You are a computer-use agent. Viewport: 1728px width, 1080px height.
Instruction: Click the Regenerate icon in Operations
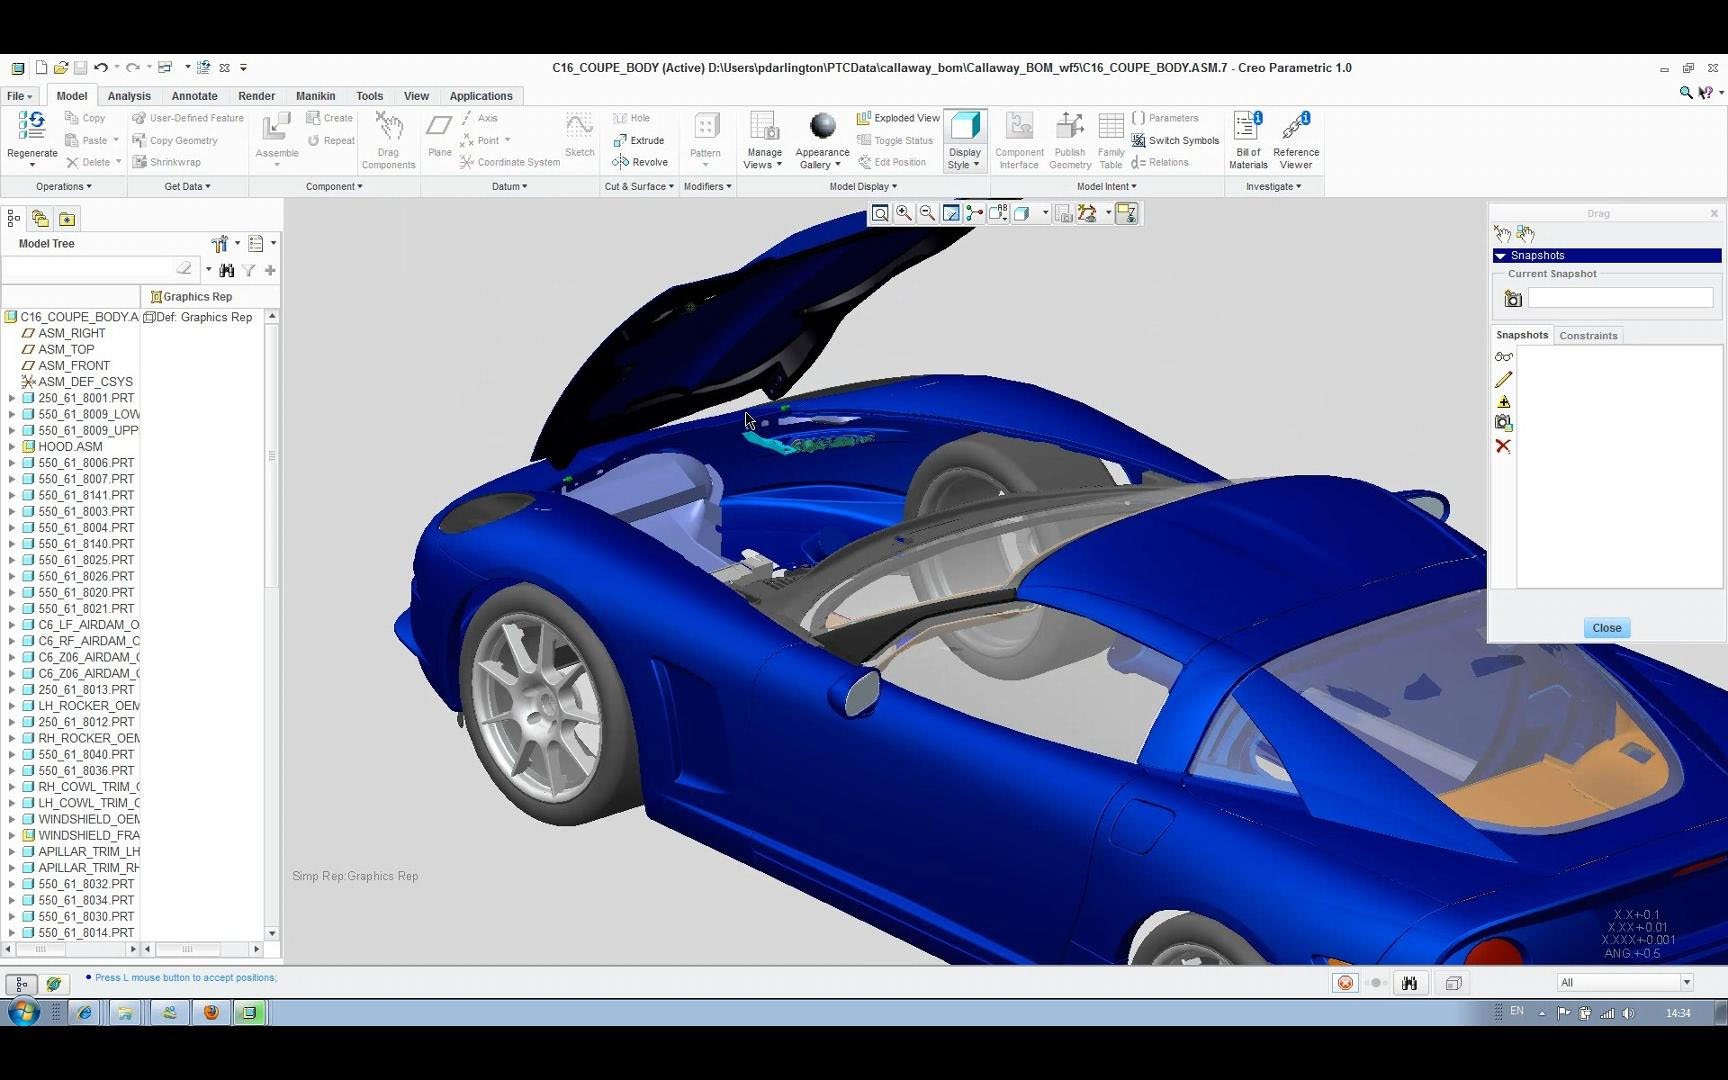click(31, 126)
